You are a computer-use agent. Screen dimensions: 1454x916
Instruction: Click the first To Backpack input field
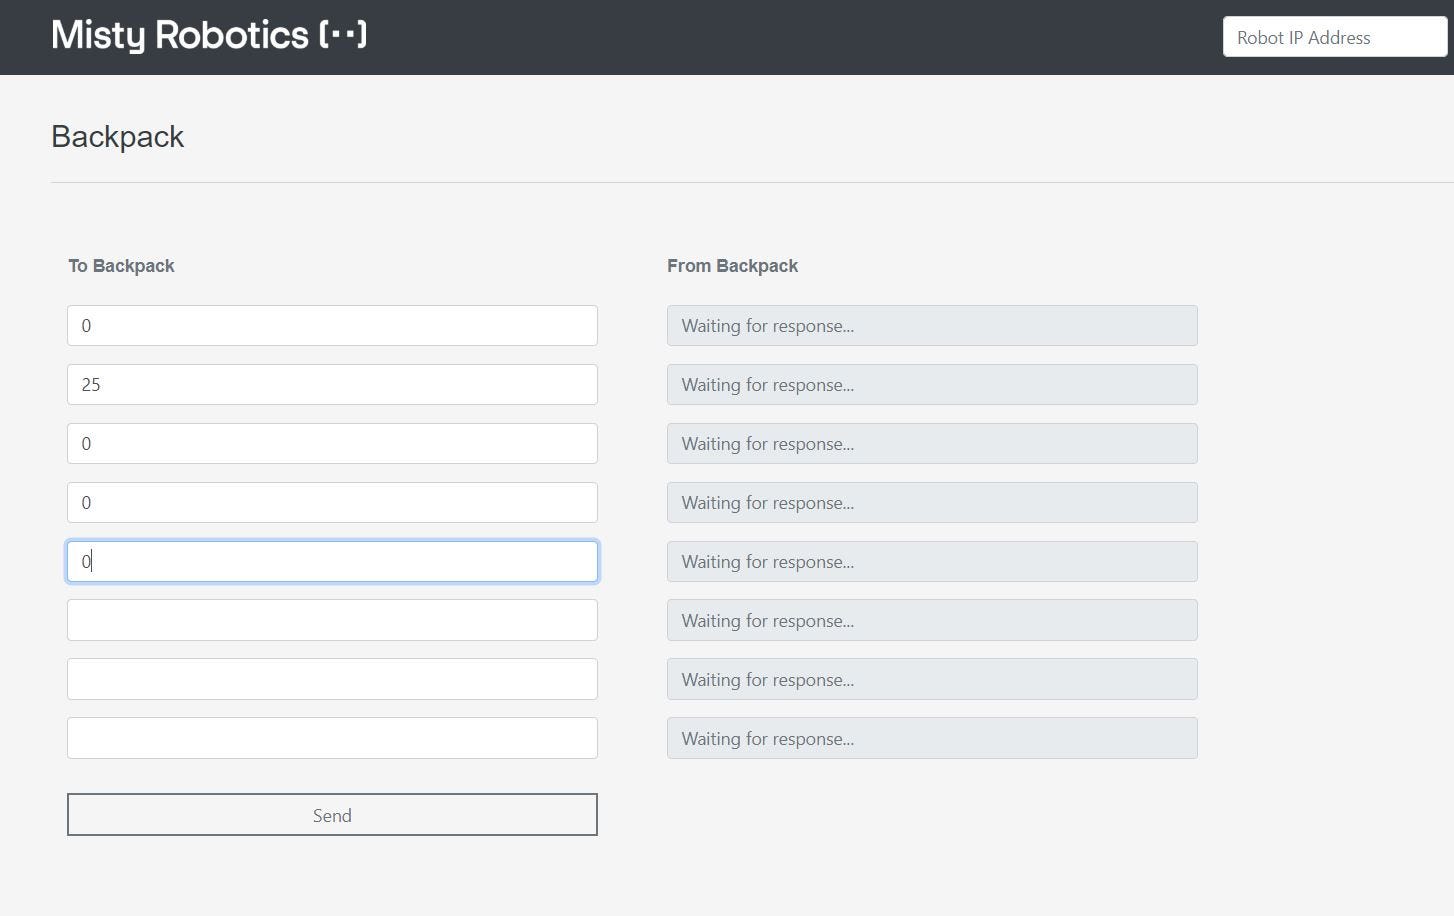pos(332,326)
